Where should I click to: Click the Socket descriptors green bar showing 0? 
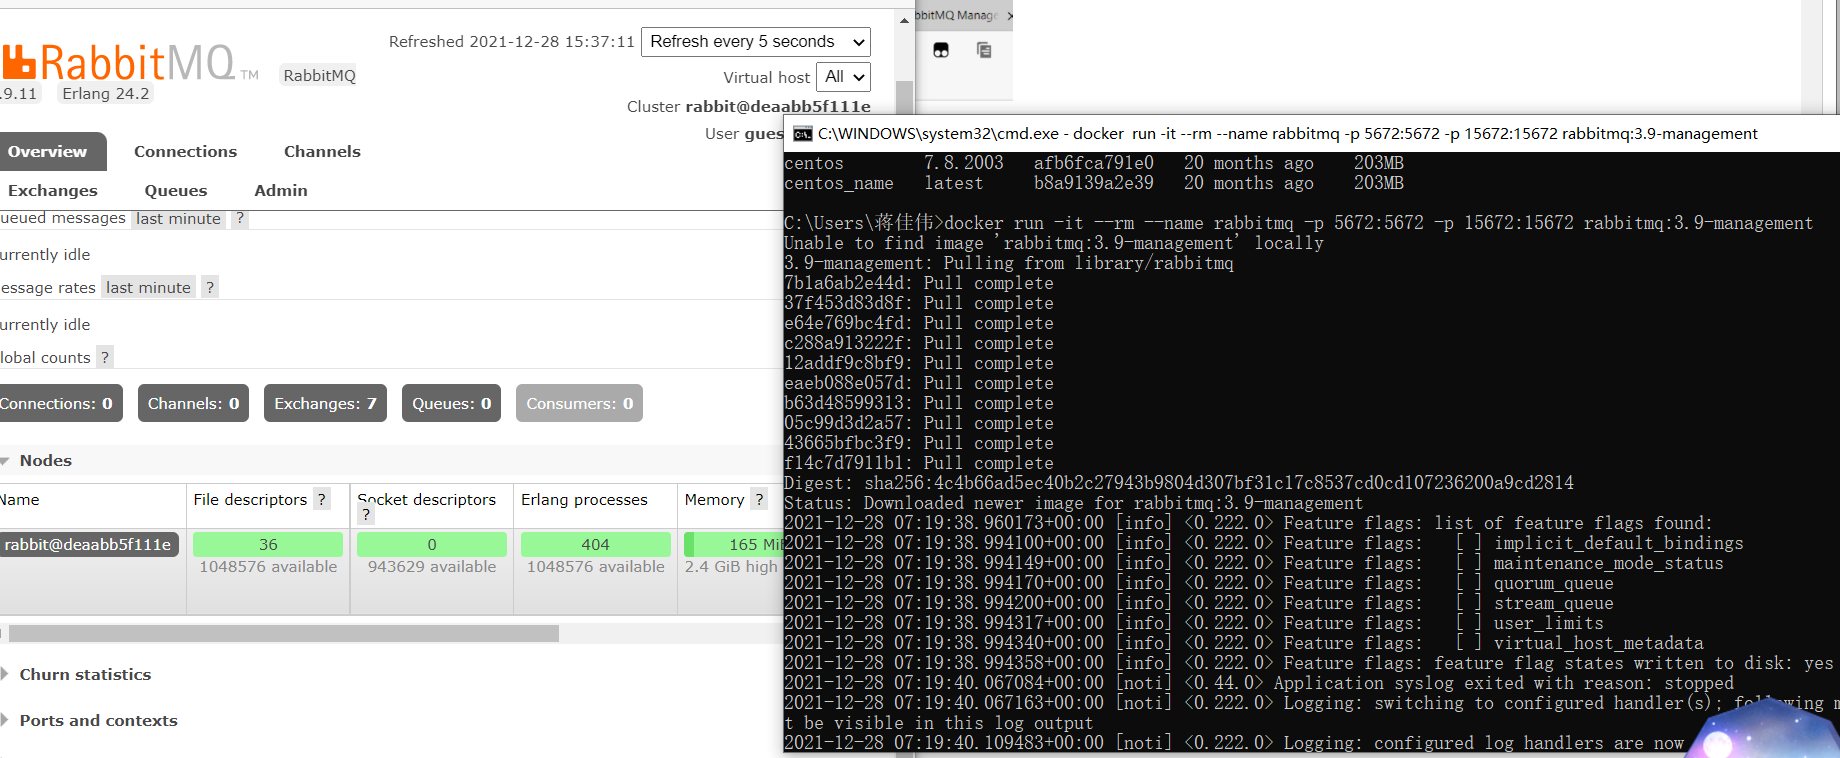tap(432, 545)
